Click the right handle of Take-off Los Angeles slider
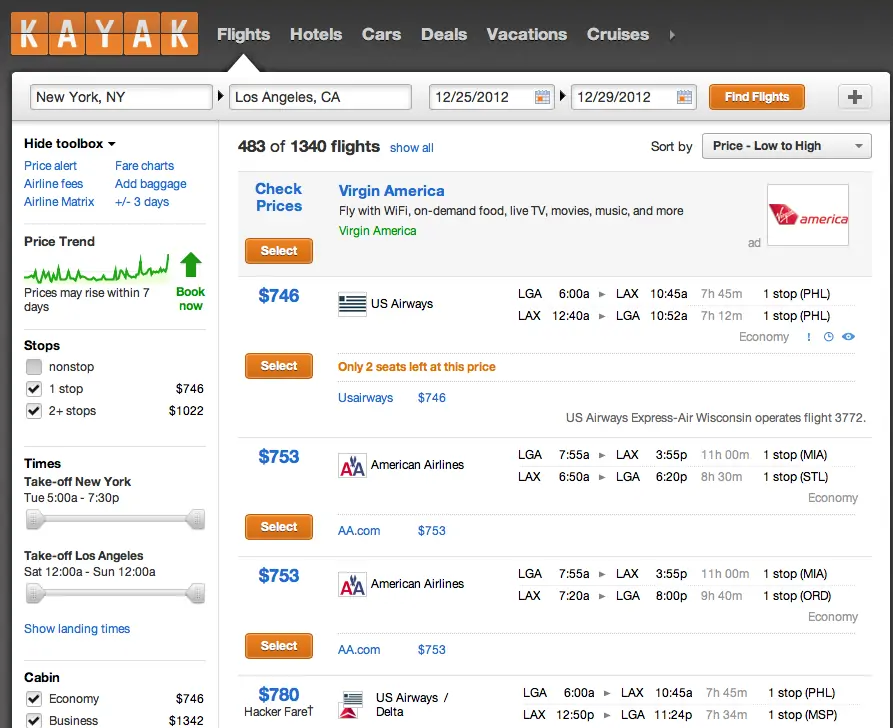Viewport: 893px width, 728px height. [196, 594]
